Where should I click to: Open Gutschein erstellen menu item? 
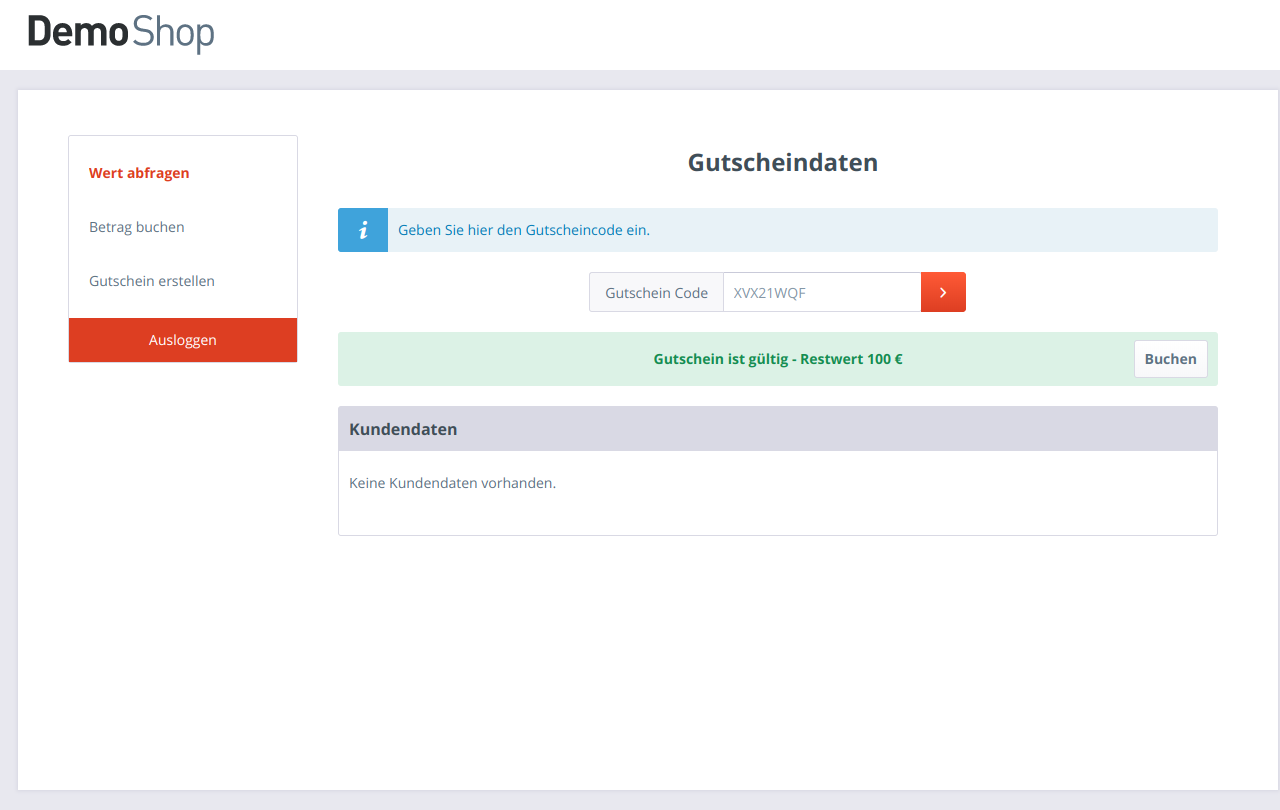pyautogui.click(x=152, y=281)
